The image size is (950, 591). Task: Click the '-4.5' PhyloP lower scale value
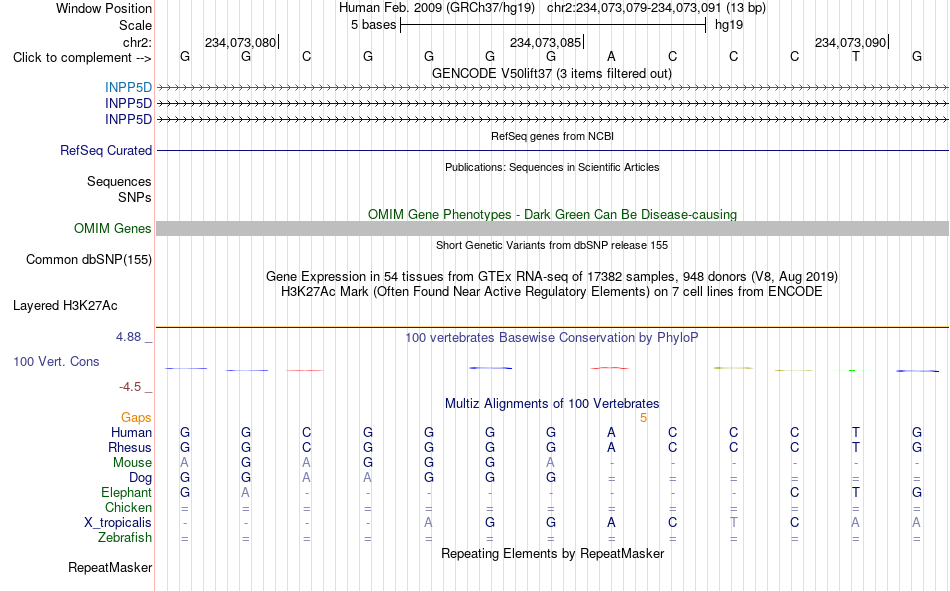[130, 387]
